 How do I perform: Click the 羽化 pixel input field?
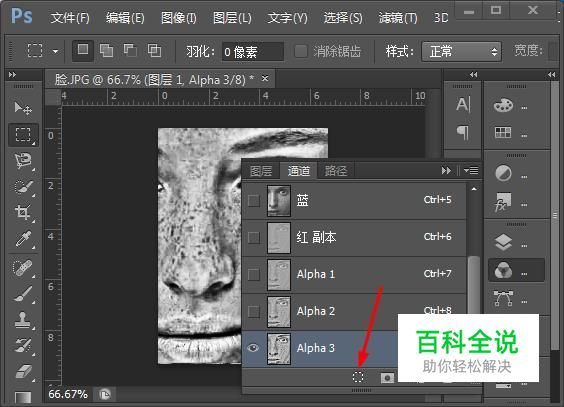253,52
